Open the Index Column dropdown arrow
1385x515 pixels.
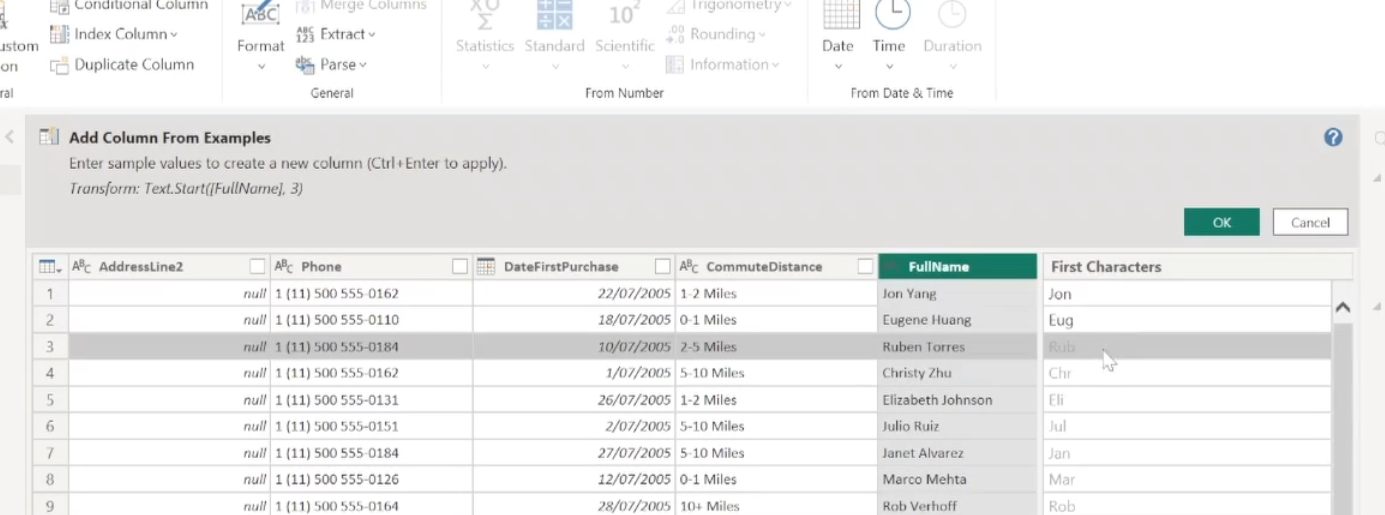point(174,35)
